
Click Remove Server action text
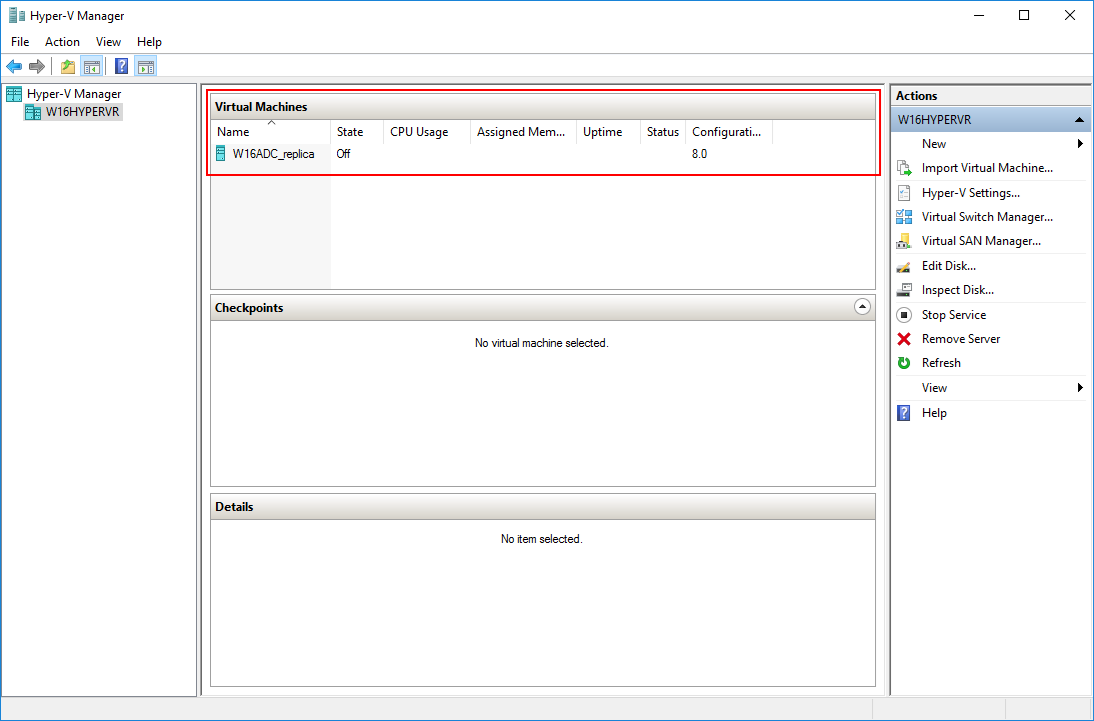click(961, 339)
